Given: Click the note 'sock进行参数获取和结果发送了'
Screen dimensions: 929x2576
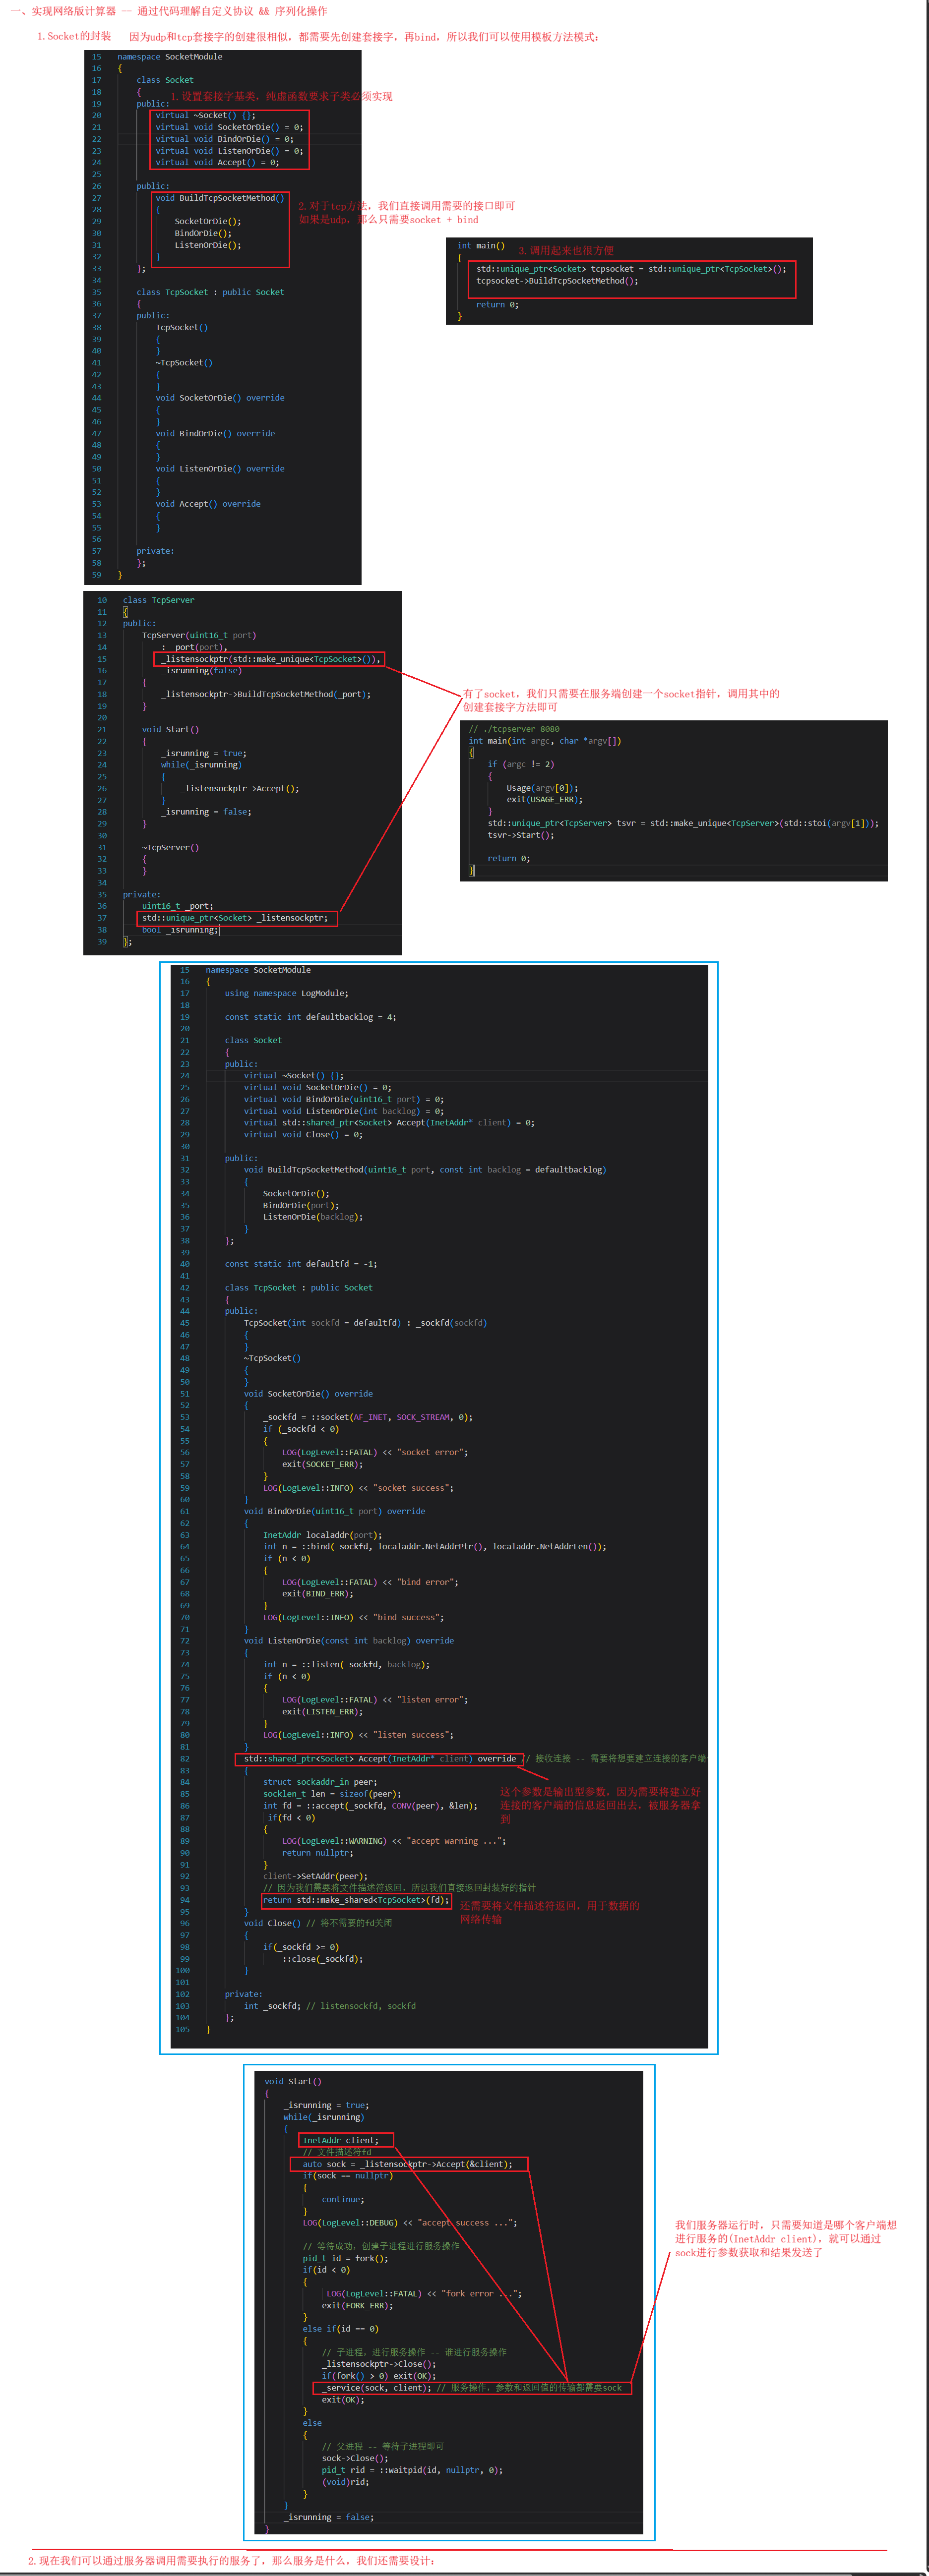Looking at the screenshot, I should pyautogui.click(x=748, y=2252).
